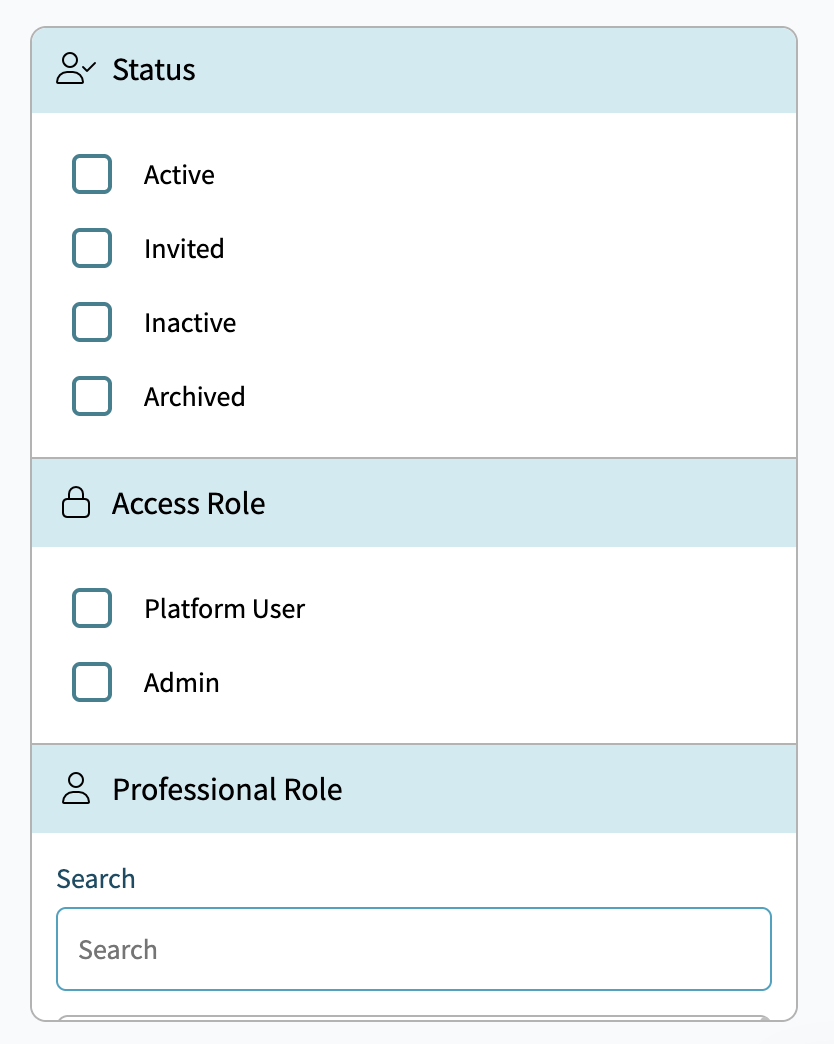Focus the Professional Role search field
The image size is (834, 1044).
point(414,949)
